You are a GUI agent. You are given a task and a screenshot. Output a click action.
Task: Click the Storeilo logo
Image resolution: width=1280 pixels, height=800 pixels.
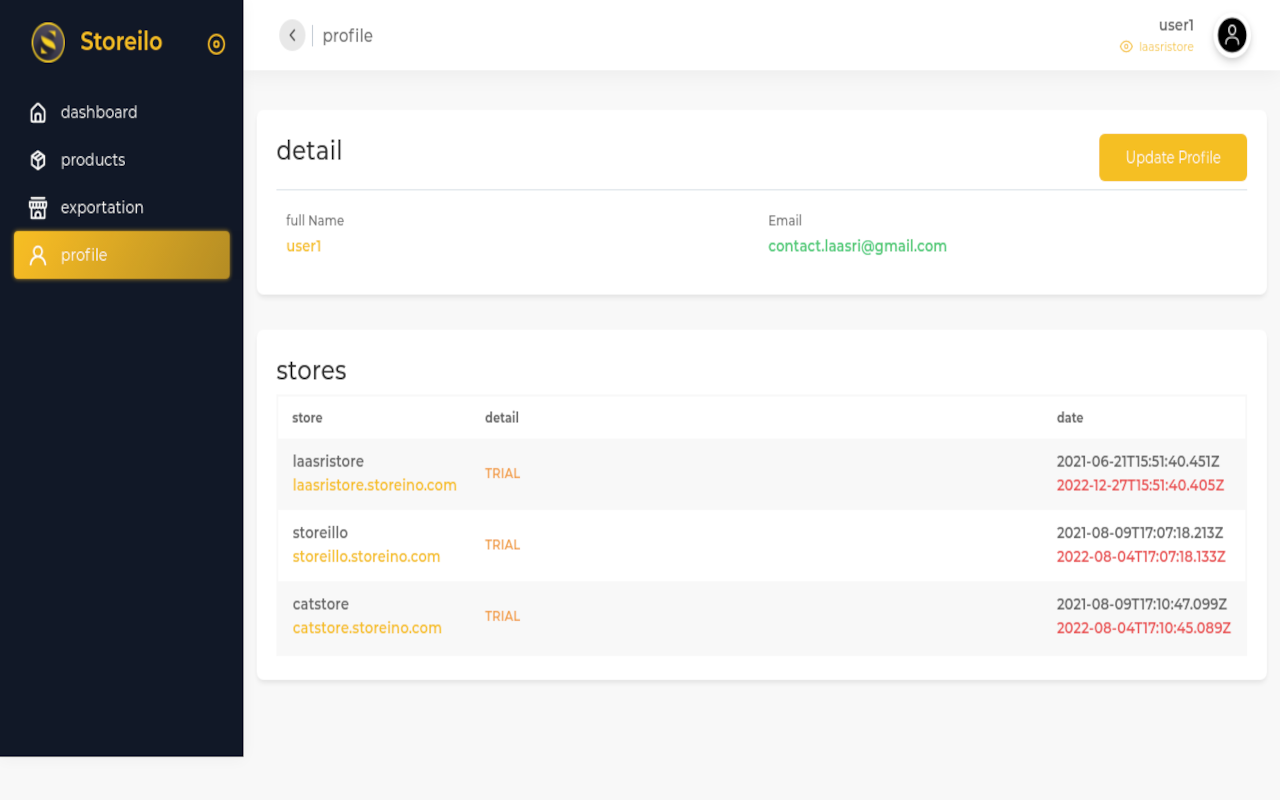point(95,42)
